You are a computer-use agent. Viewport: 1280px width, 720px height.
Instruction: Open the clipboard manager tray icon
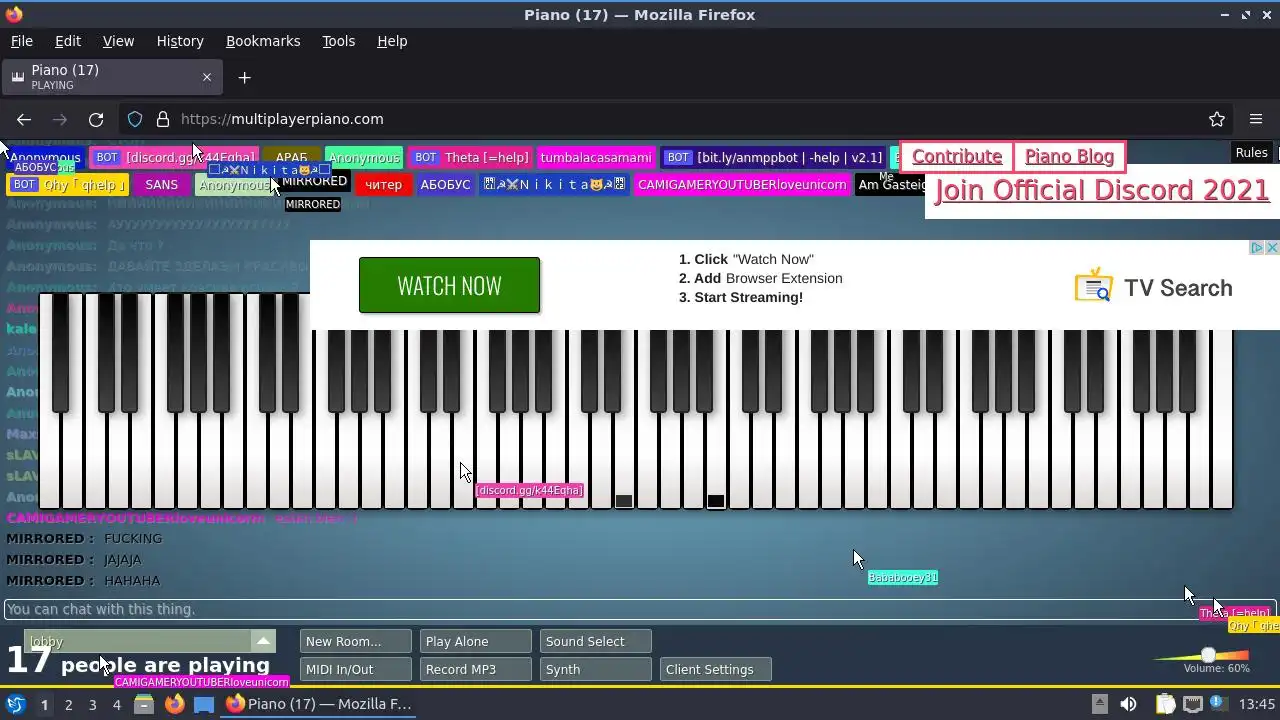point(1165,704)
